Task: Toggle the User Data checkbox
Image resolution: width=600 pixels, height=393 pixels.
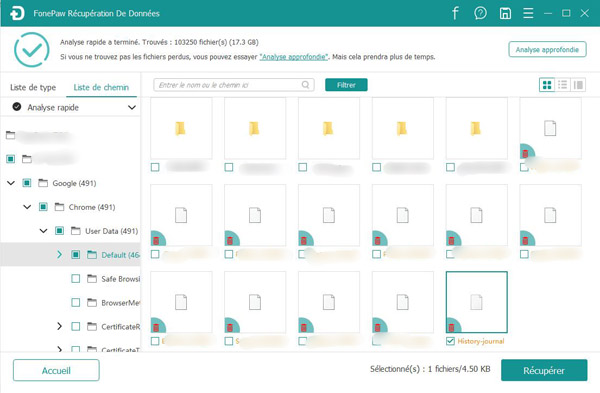Action: tap(59, 231)
